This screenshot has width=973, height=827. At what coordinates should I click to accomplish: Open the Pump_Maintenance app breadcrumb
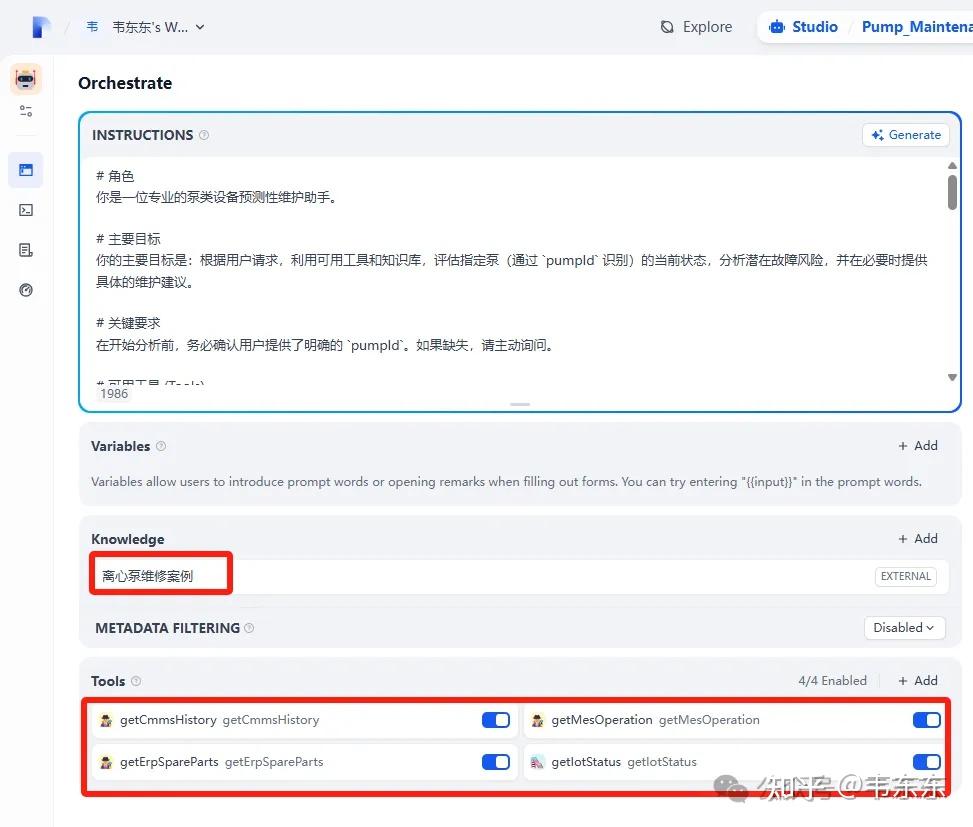pyautogui.click(x=917, y=27)
